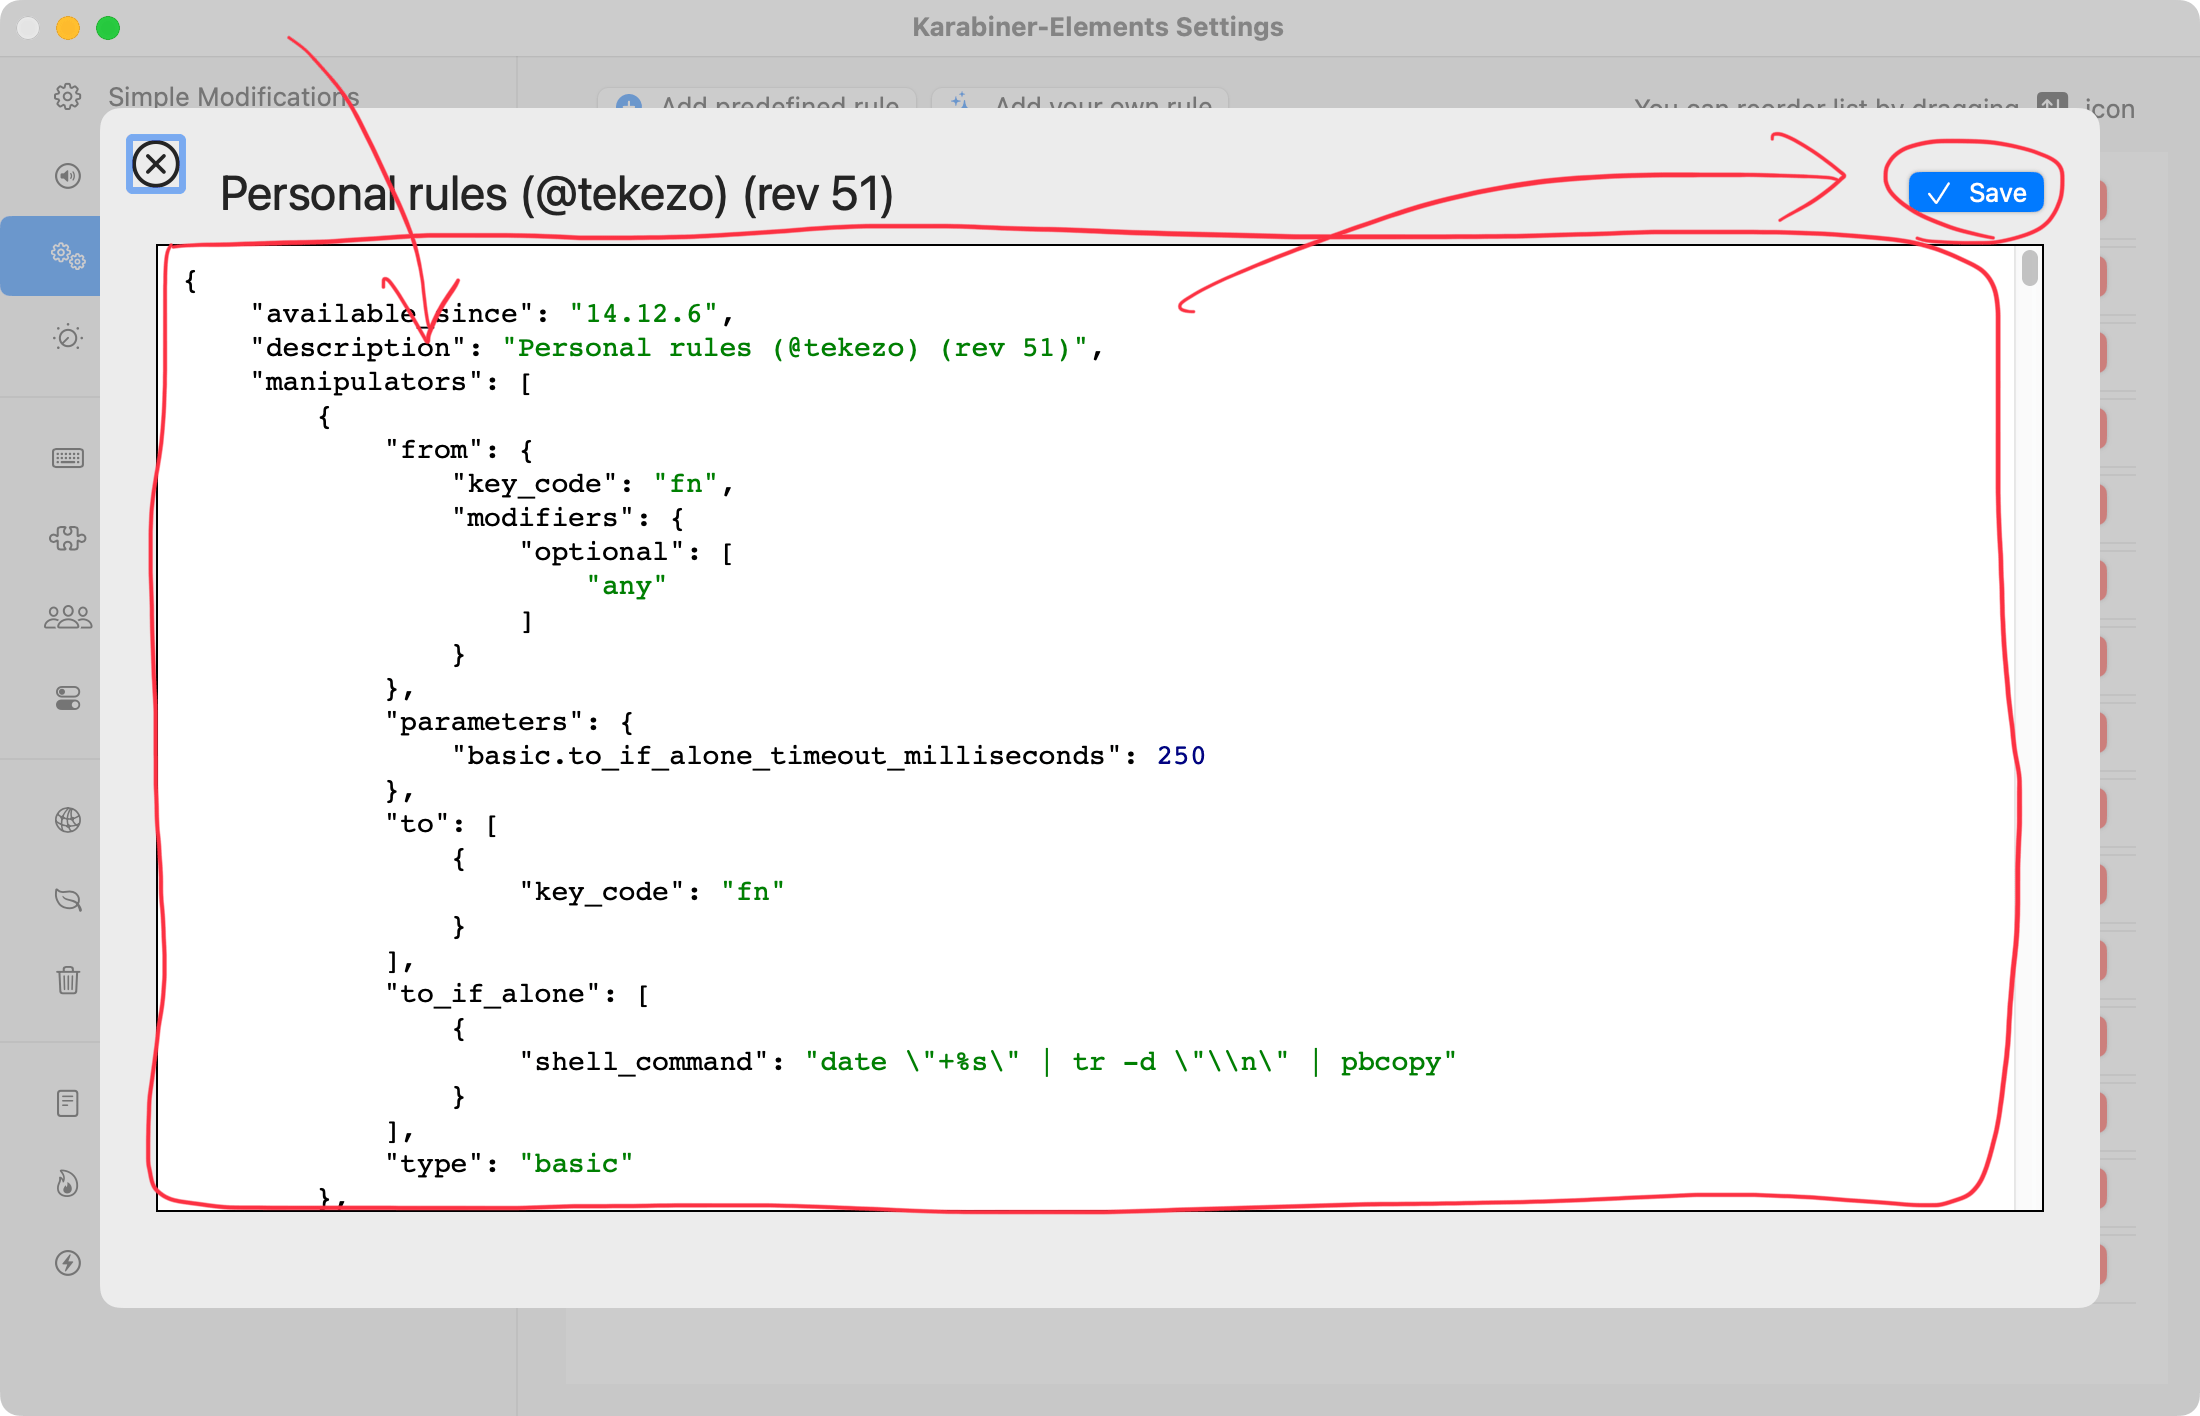
Task: Open the flame Expert icon in the sidebar
Action: click(x=67, y=1183)
